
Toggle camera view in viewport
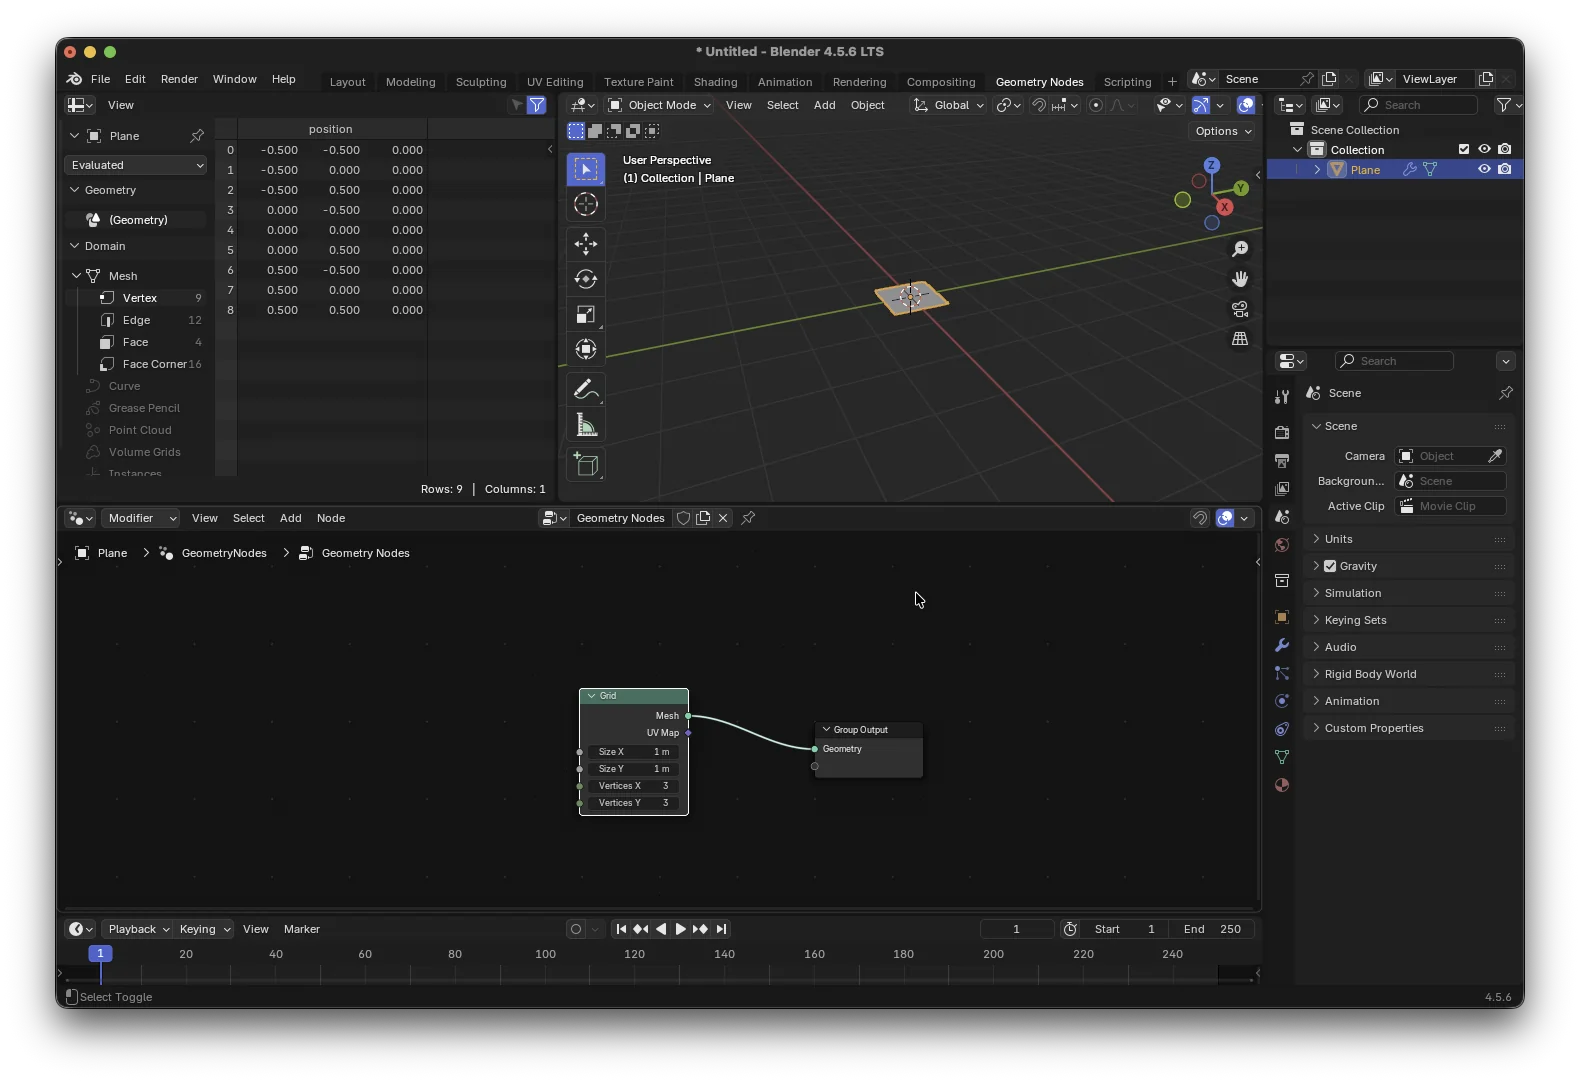click(1240, 309)
